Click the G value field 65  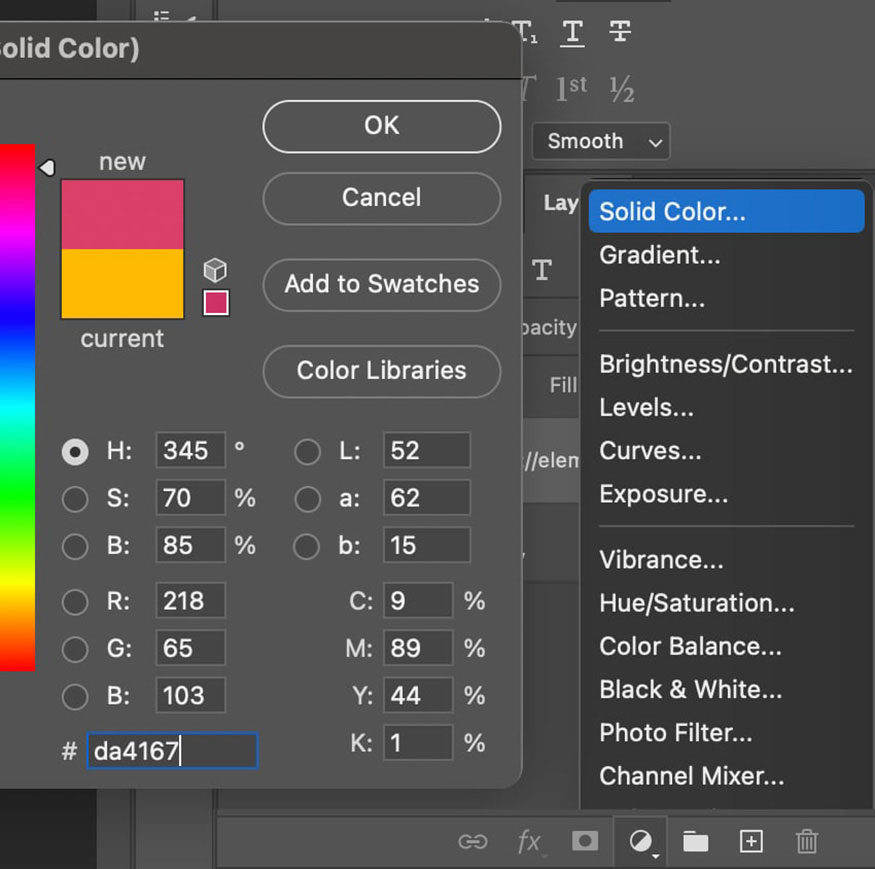pos(190,648)
